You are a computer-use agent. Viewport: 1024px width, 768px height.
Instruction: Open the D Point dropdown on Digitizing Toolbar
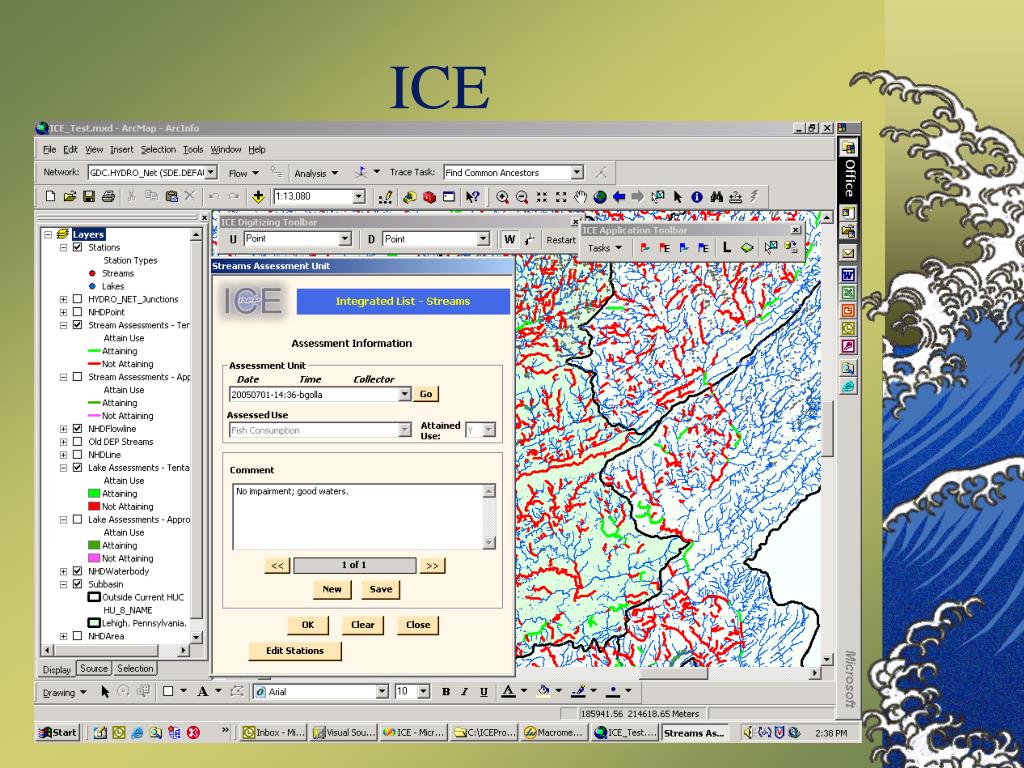tap(483, 239)
